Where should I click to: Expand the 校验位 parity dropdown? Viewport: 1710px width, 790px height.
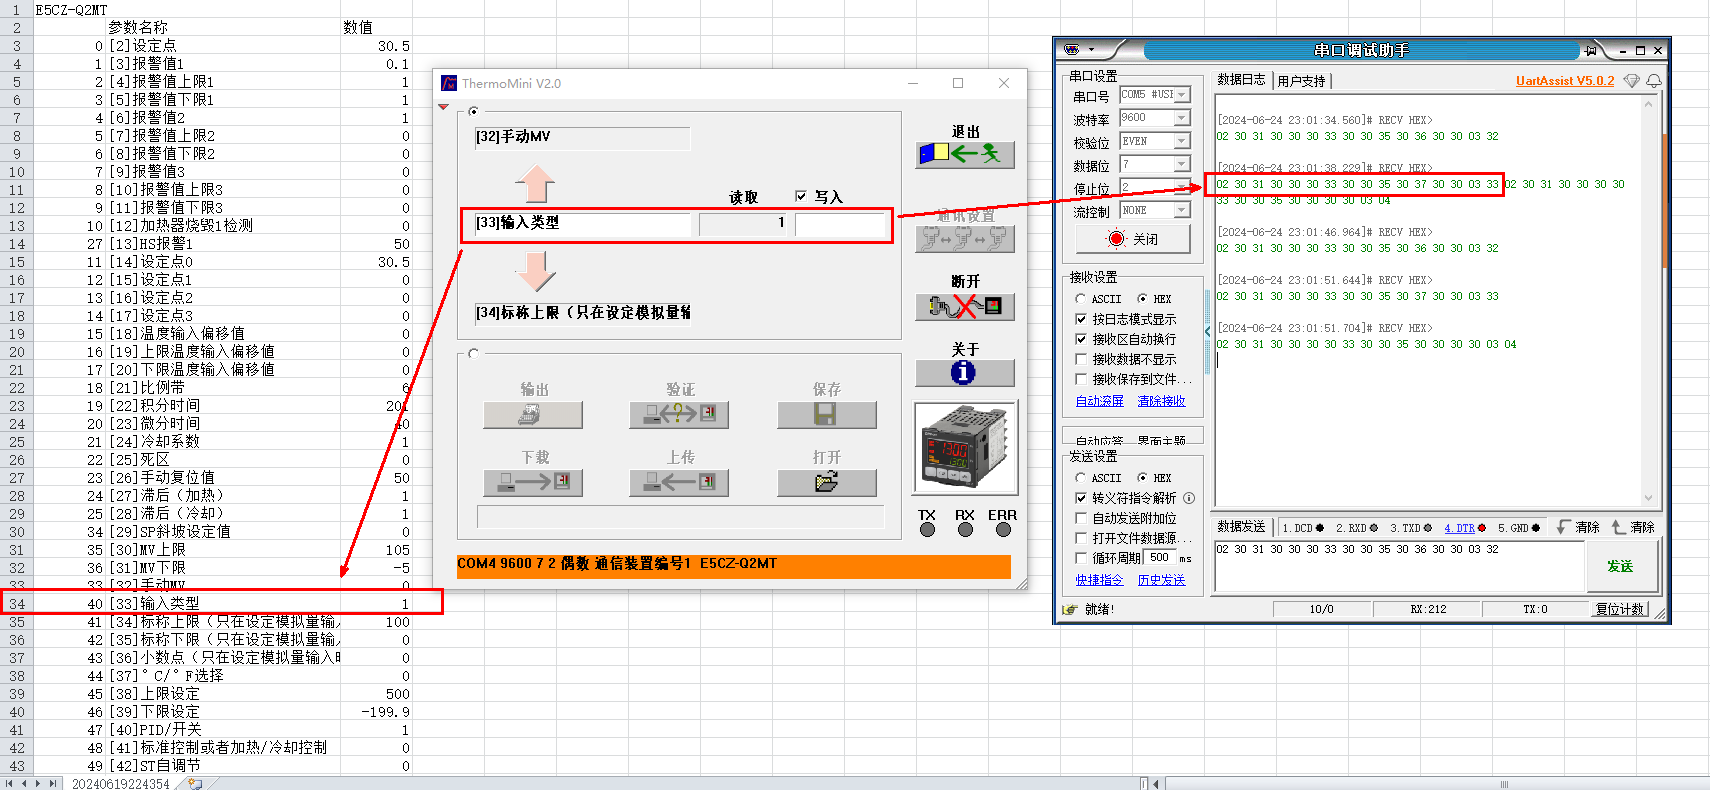(x=1182, y=141)
